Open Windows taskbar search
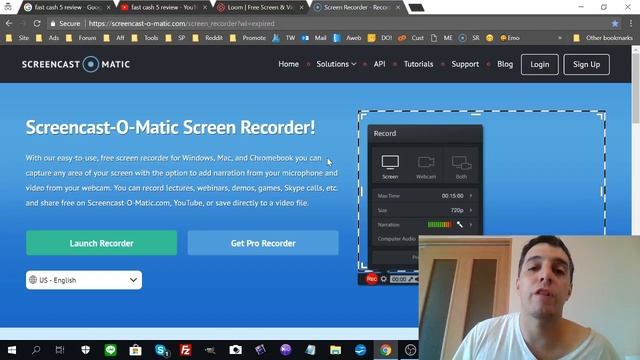This screenshot has height=360, width=640. (36, 350)
